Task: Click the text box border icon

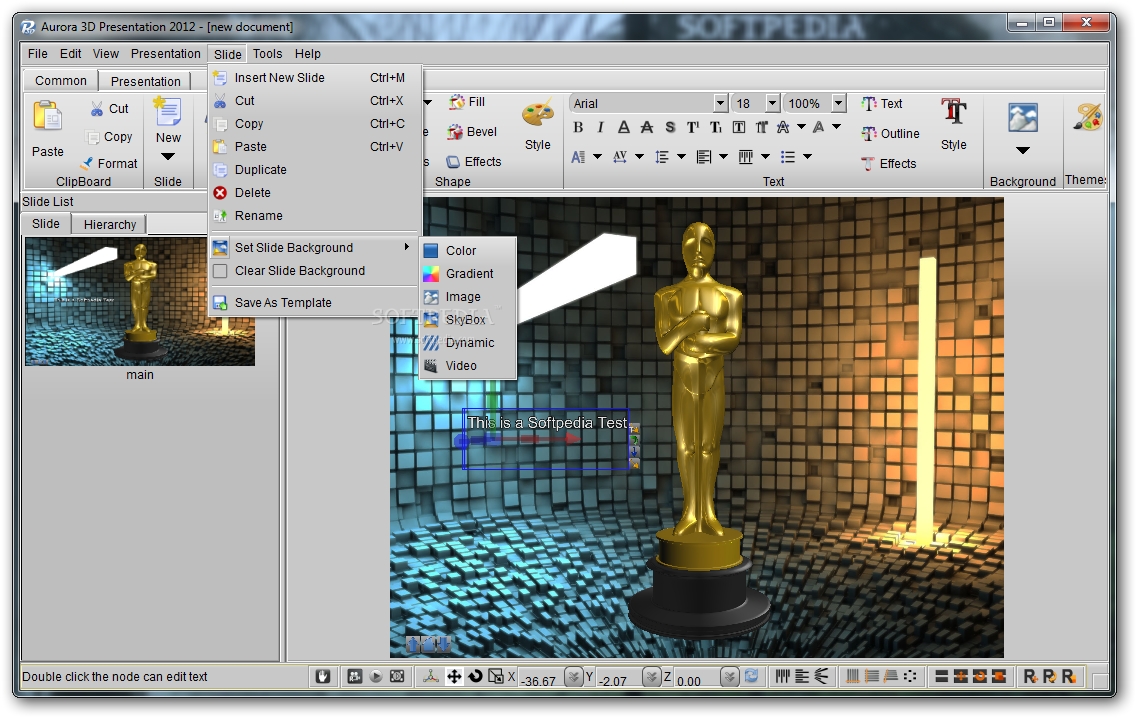Action: pos(739,128)
